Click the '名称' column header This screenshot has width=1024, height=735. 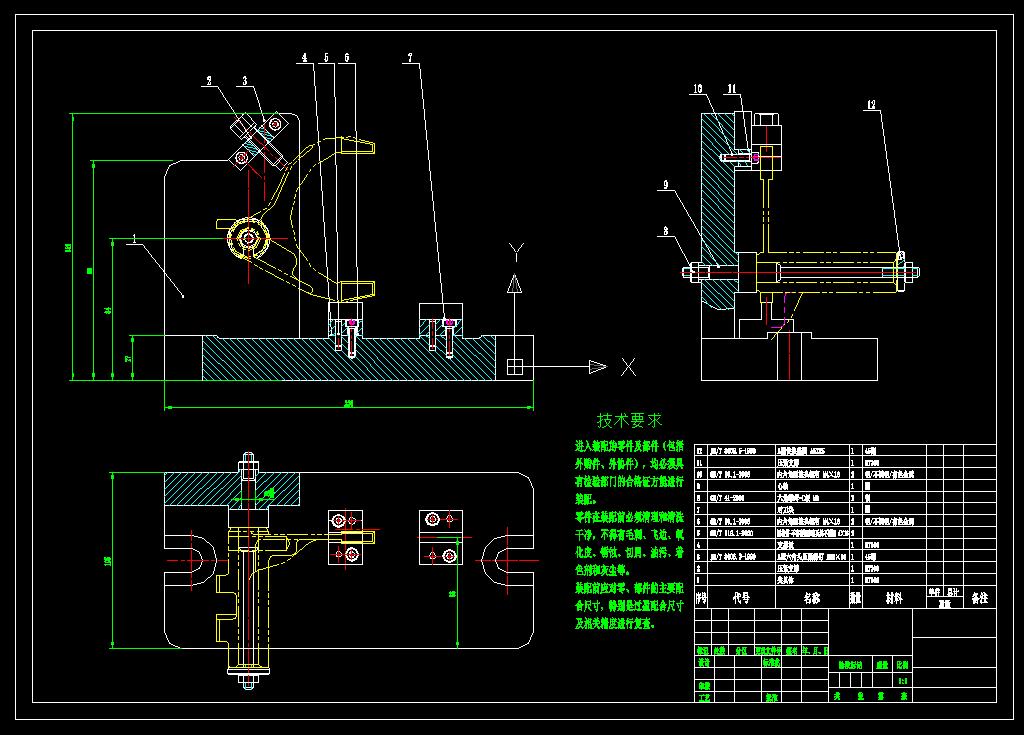(812, 597)
